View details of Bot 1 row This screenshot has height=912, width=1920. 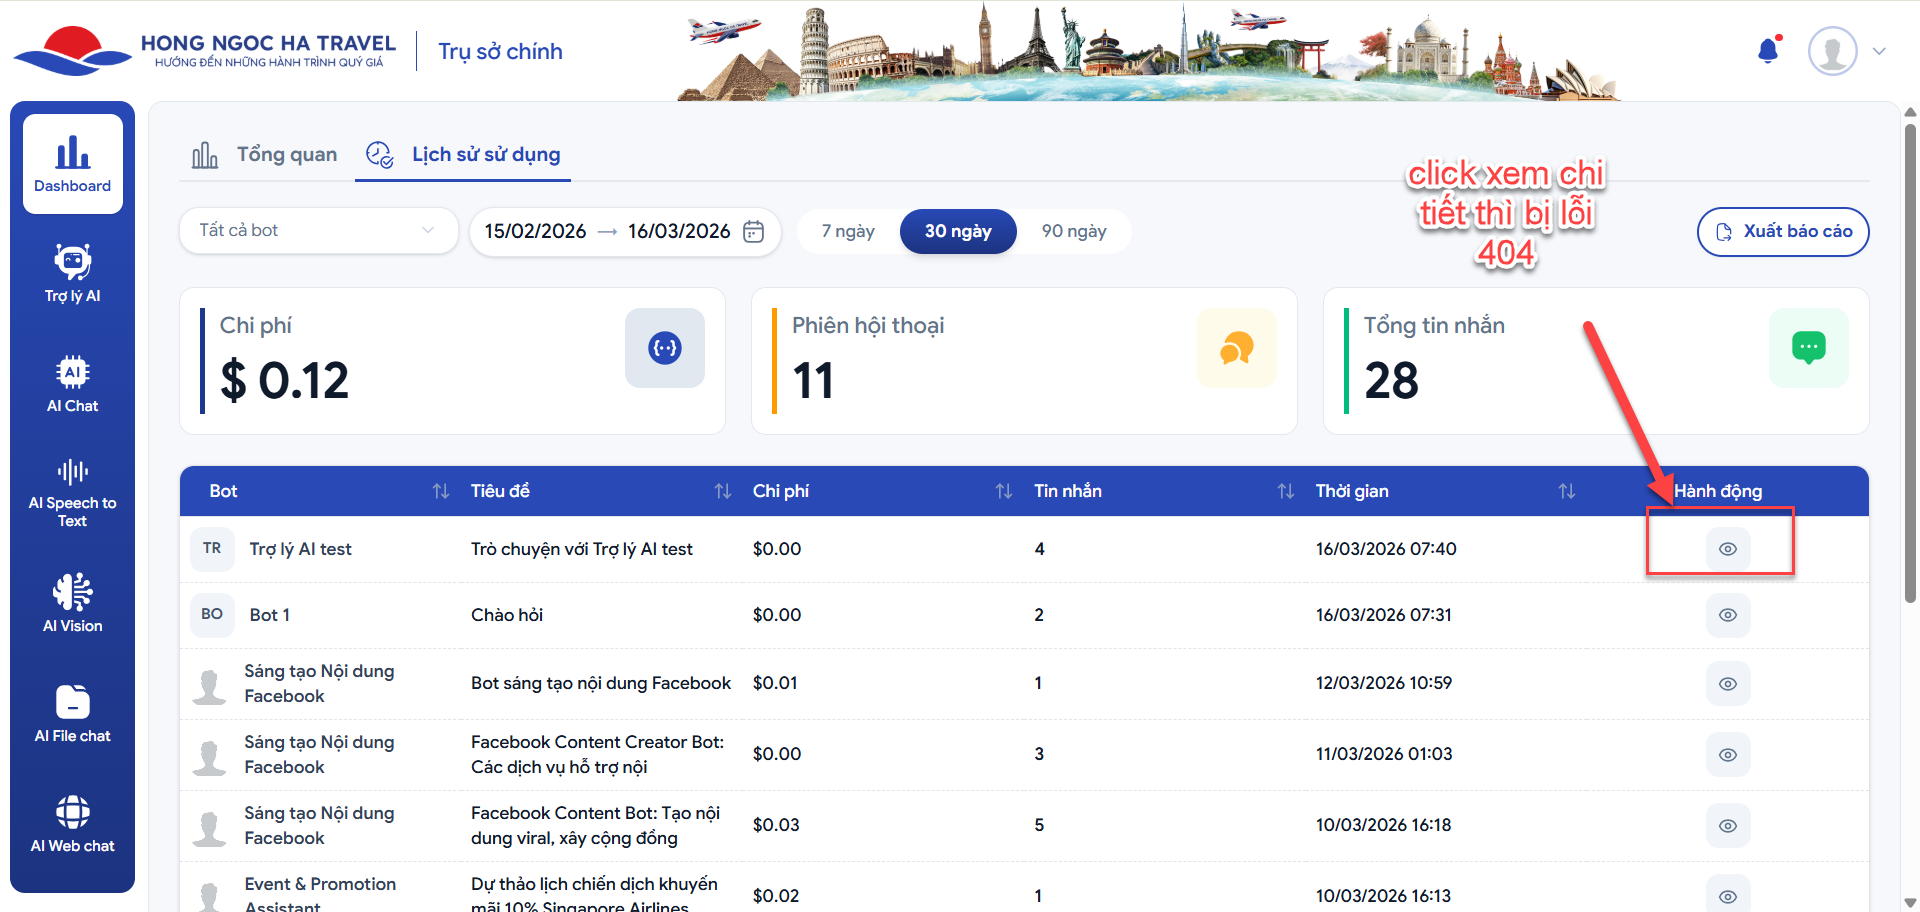point(1727,615)
